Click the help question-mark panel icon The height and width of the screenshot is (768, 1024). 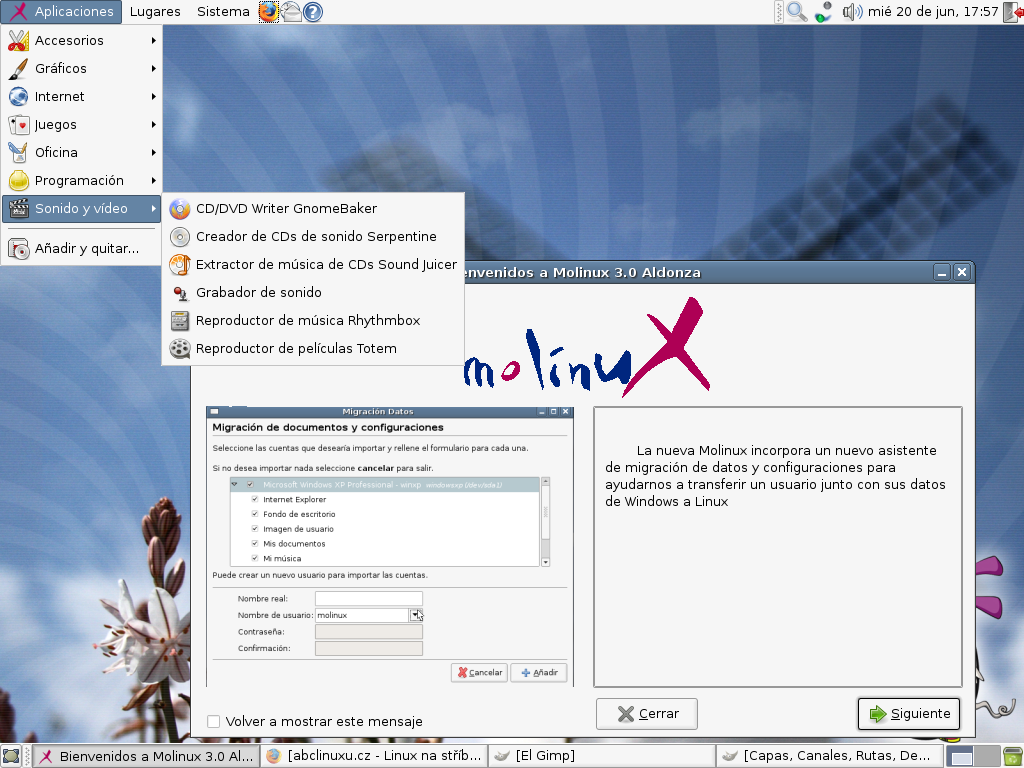click(x=313, y=12)
